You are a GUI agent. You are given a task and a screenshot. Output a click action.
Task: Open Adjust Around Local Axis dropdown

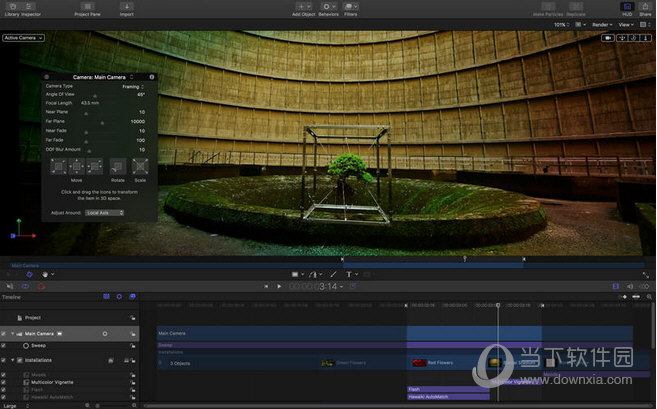point(104,213)
